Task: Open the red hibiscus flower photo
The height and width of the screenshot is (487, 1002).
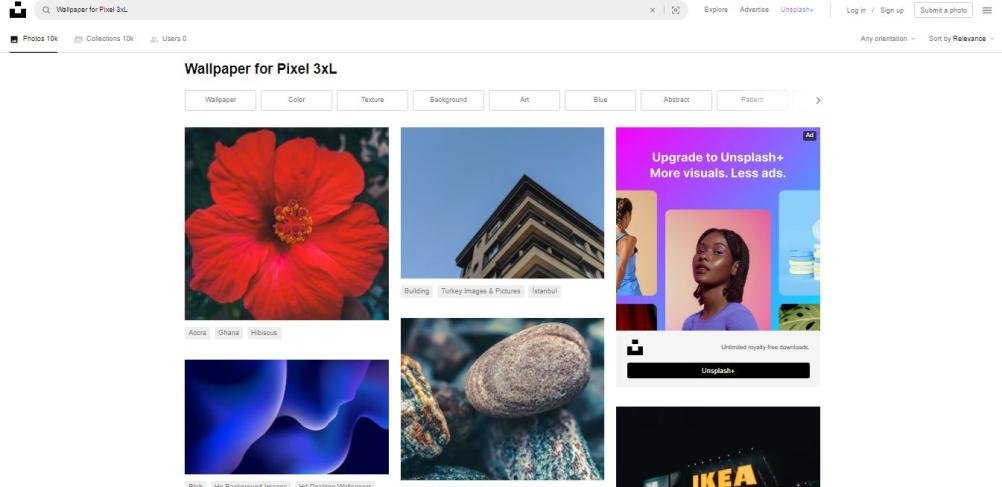Action: 286,224
